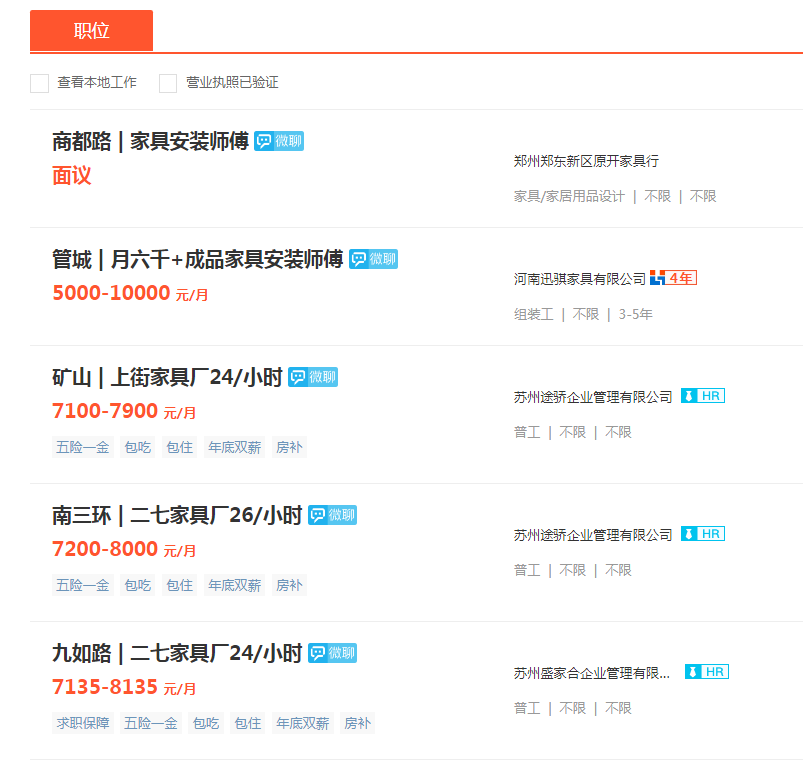Image resolution: width=803 pixels, height=769 pixels.
Task: Check the 营业执照已验证 filter
Action: click(x=168, y=83)
